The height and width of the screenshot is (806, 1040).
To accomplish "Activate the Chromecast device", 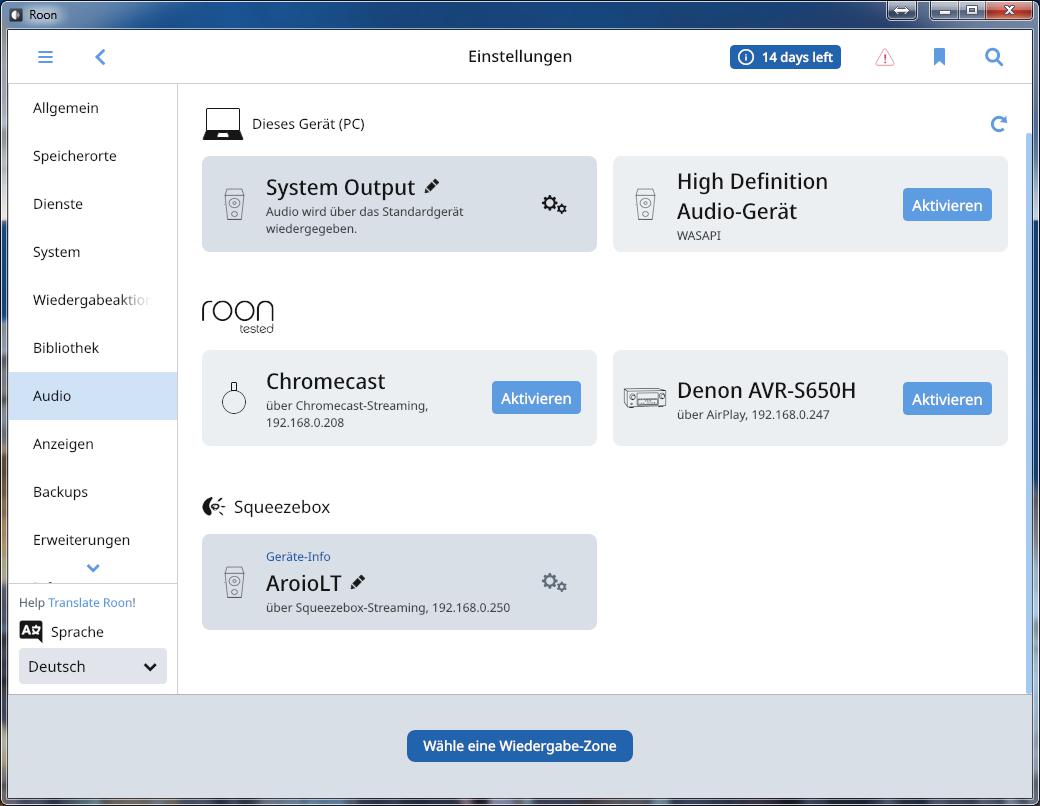I will click(536, 398).
